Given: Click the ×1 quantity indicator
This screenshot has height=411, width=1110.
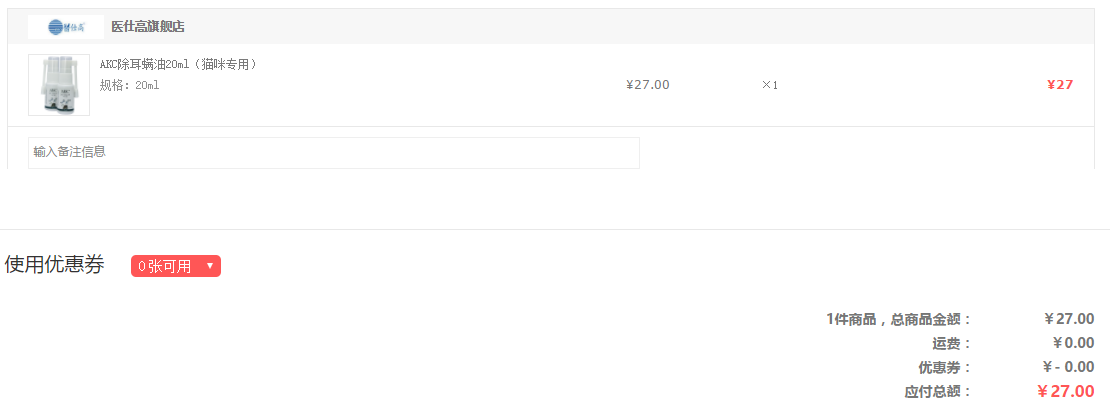Looking at the screenshot, I should pyautogui.click(x=769, y=85).
